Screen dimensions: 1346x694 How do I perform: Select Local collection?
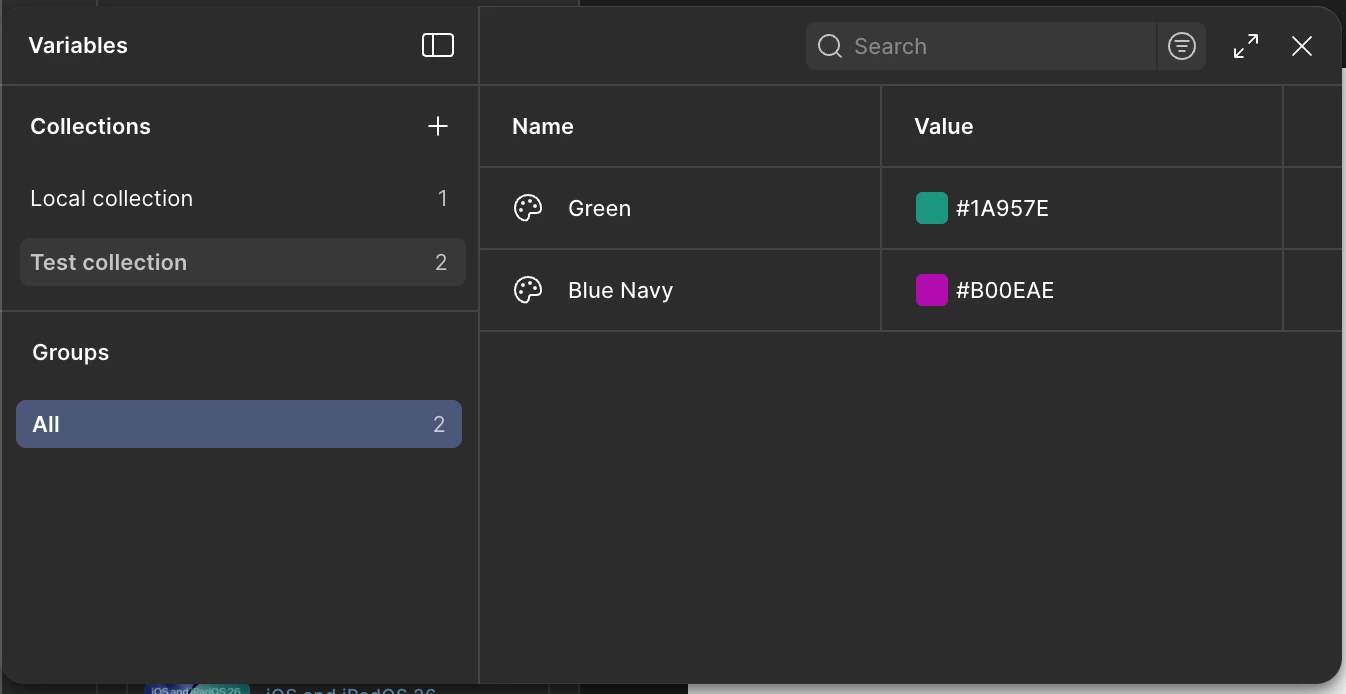coord(242,198)
